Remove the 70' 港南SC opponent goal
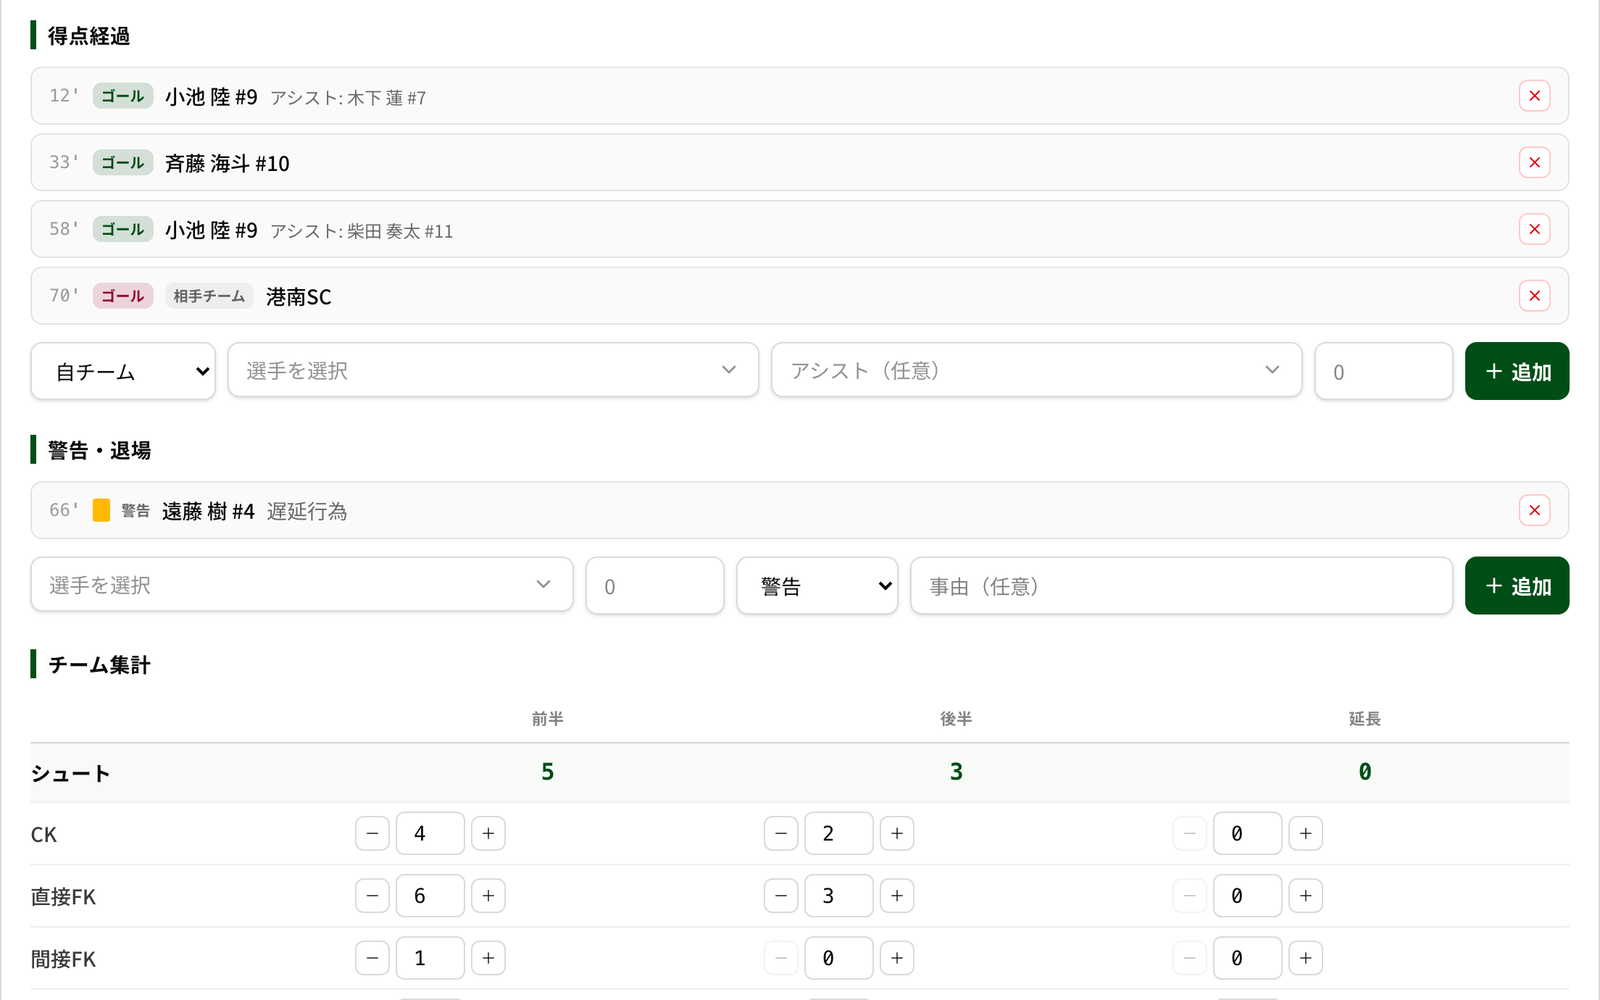The width and height of the screenshot is (1600, 1000). point(1534,296)
